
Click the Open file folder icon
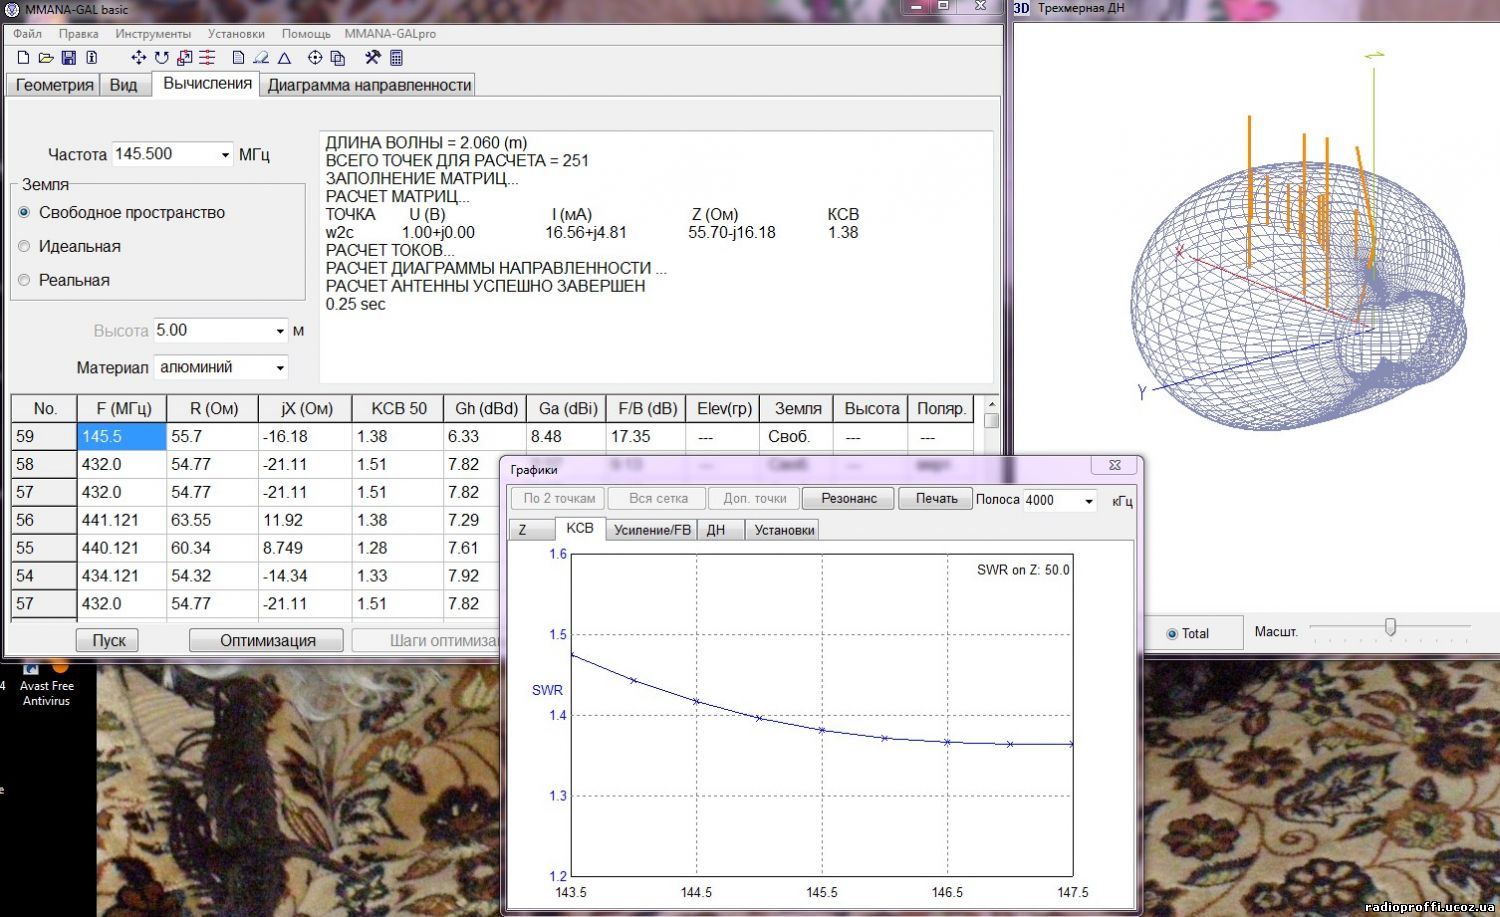click(46, 58)
